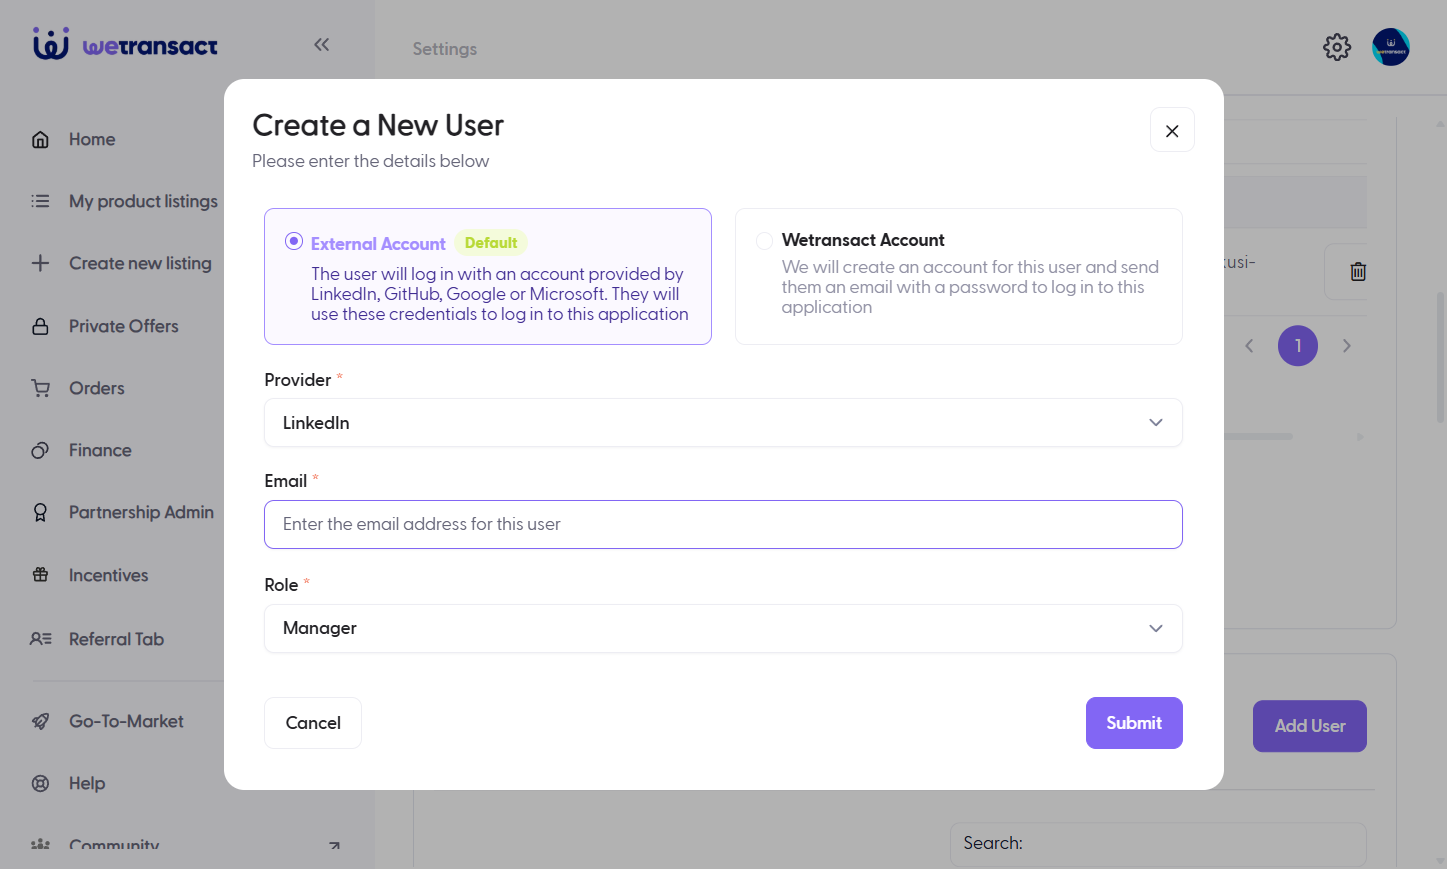Click the Settings page title
This screenshot has width=1447, height=869.
[445, 49]
